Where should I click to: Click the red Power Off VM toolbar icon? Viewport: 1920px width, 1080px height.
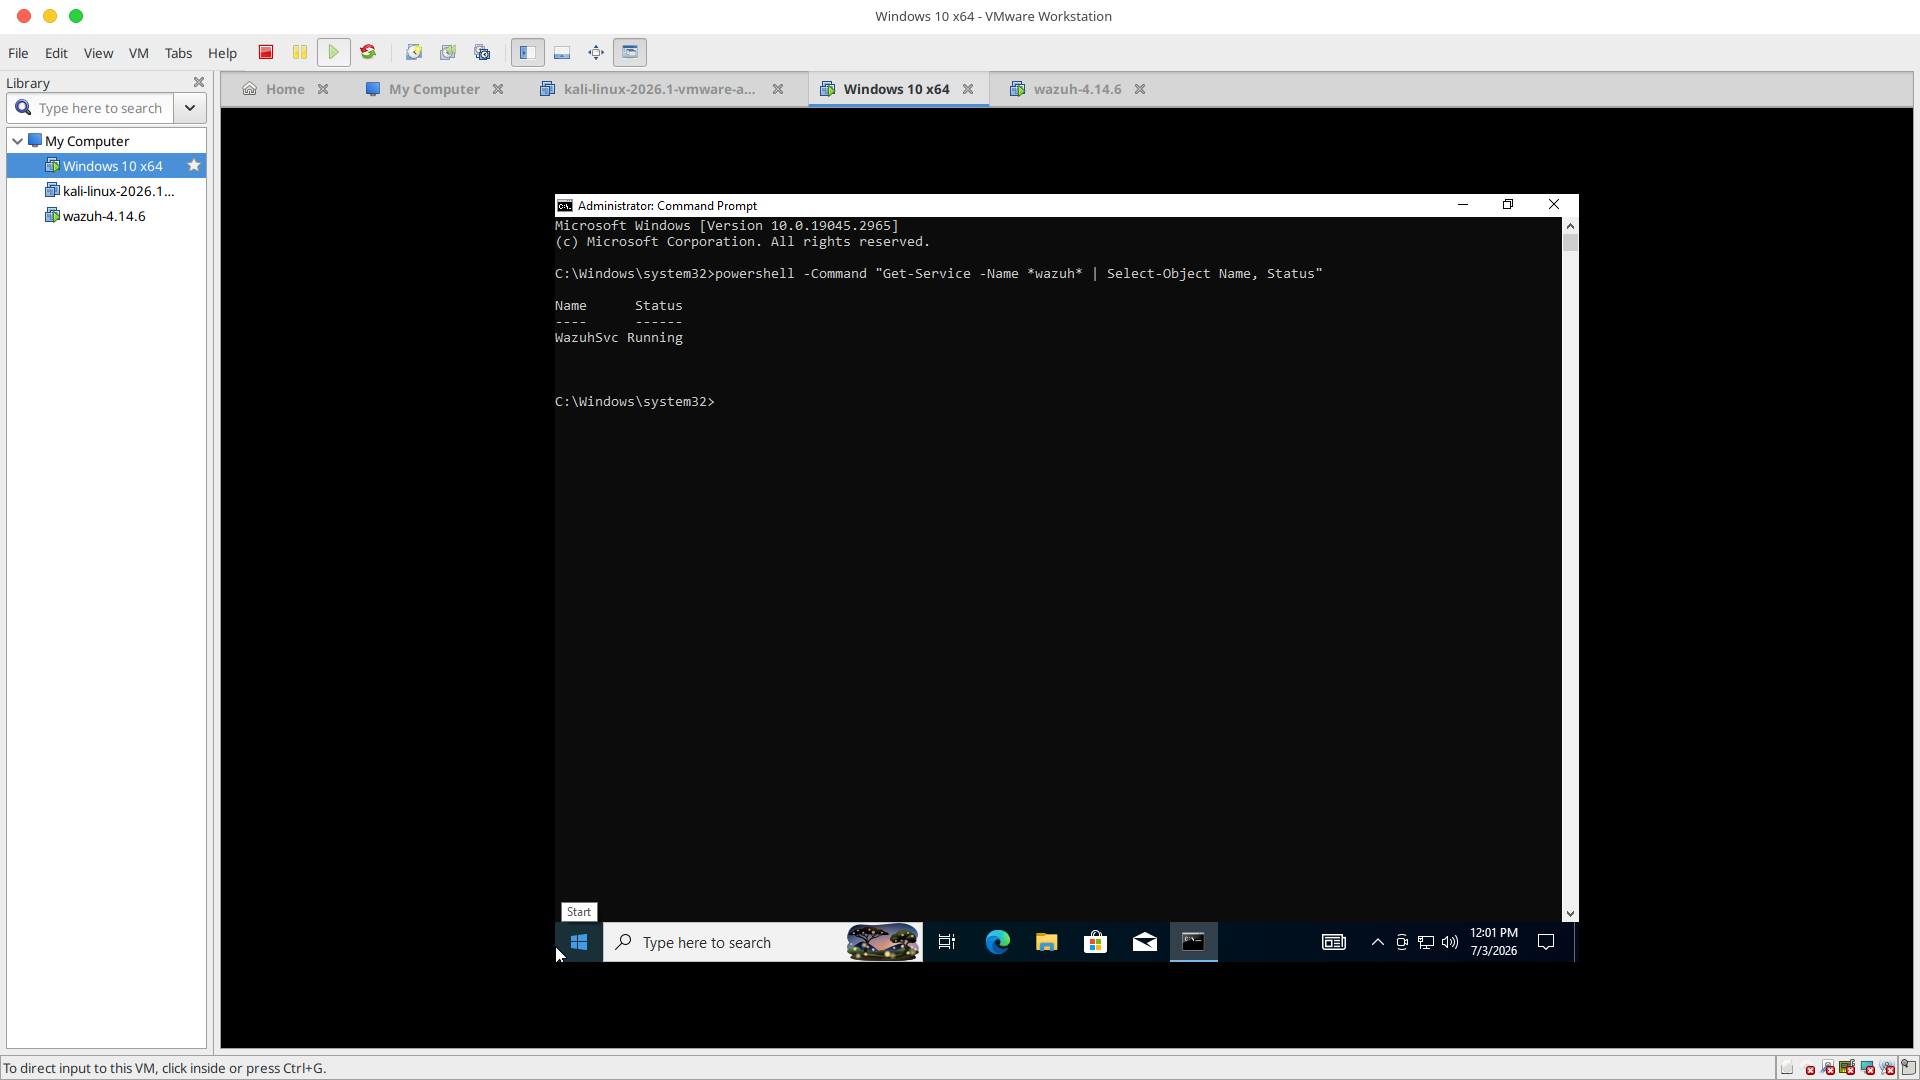[x=266, y=52]
